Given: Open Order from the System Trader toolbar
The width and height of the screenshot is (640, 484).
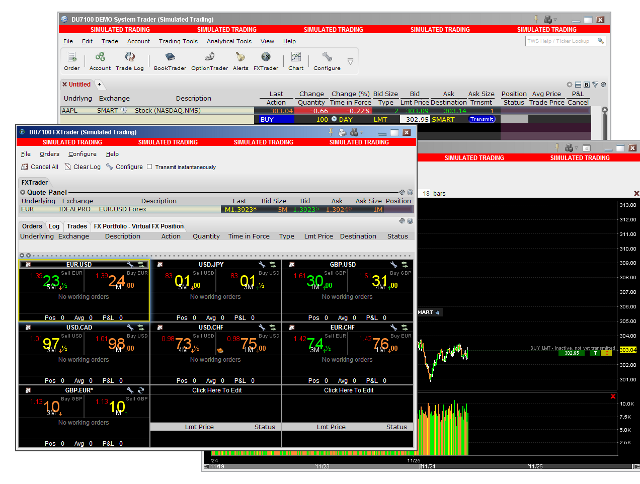Looking at the screenshot, I should tap(72, 61).
